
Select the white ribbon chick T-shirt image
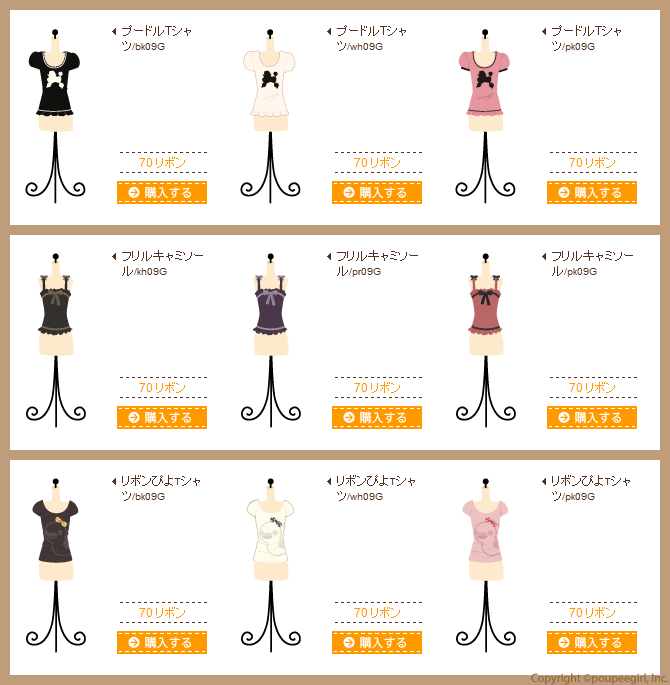coord(270,565)
